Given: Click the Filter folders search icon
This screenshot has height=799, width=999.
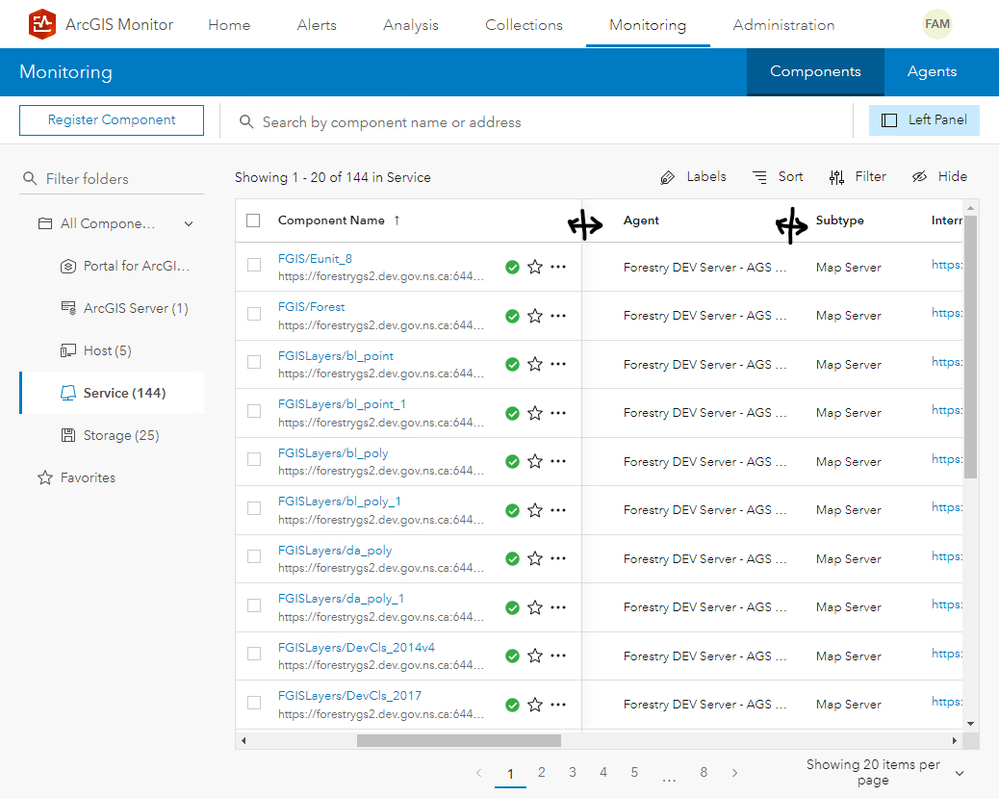Looking at the screenshot, I should 30,178.
